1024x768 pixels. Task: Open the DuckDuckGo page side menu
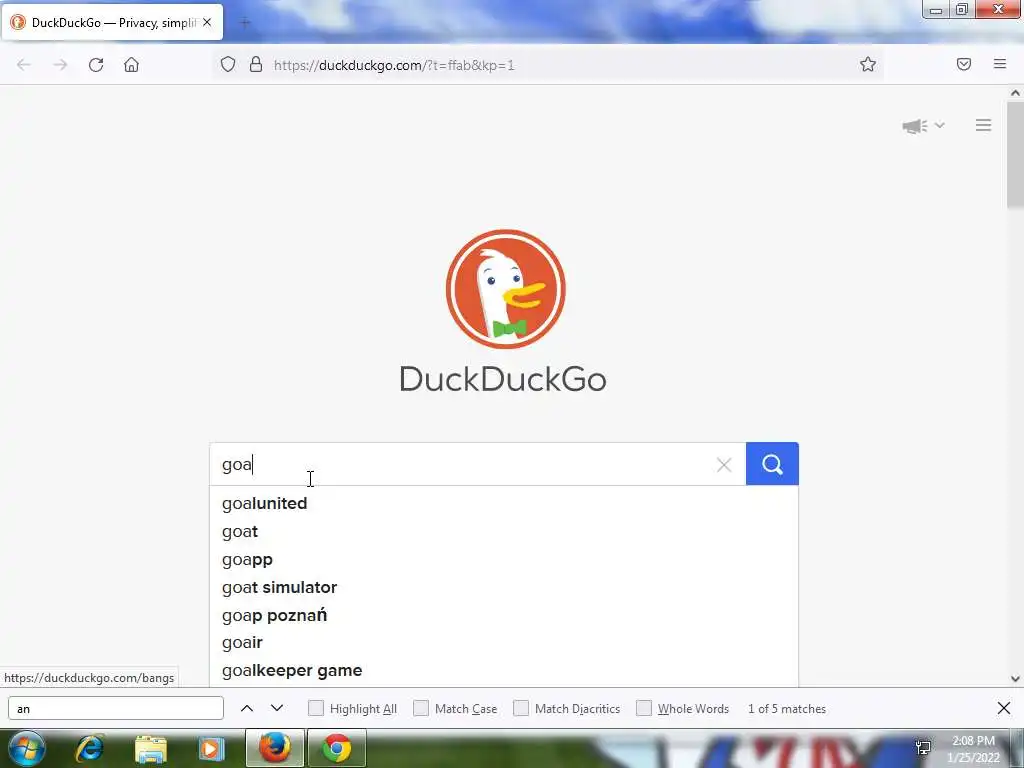983,125
